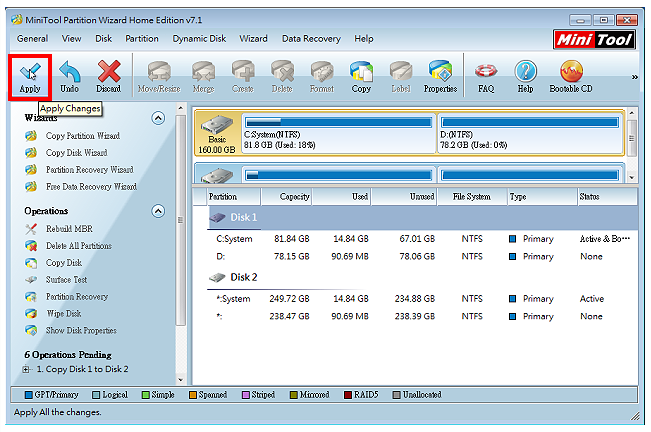Viewport: 651px width, 432px height.
Task: Open the Help menu
Action: [364, 39]
